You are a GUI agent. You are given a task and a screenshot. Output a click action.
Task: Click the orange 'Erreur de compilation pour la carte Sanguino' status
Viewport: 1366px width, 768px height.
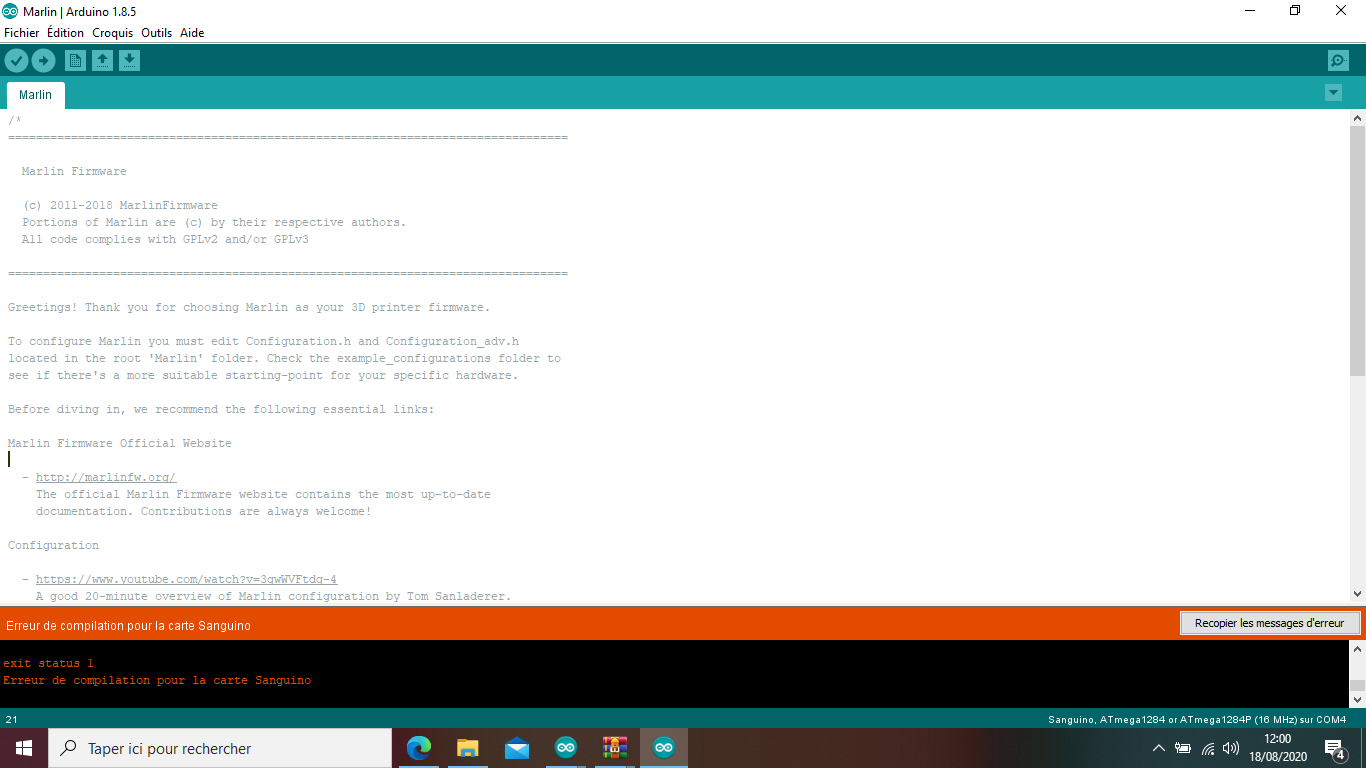[128, 626]
